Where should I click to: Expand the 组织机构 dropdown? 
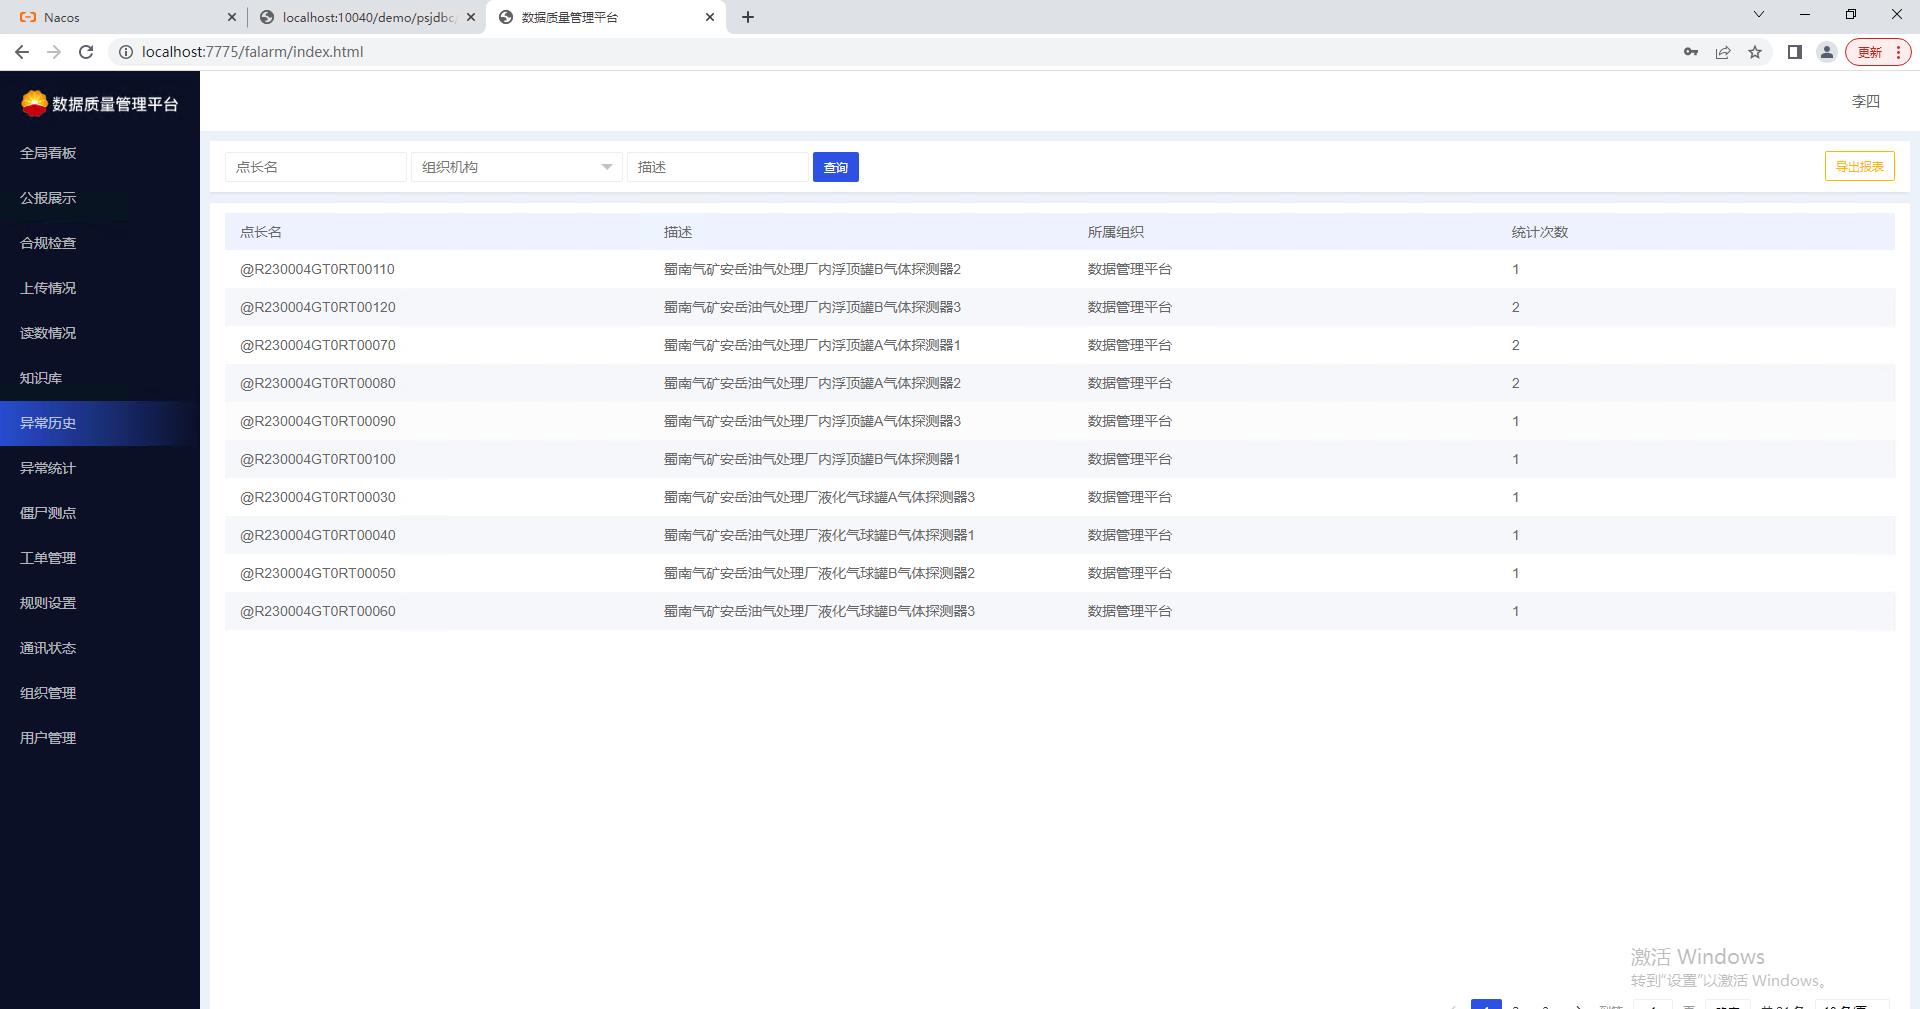click(x=516, y=167)
